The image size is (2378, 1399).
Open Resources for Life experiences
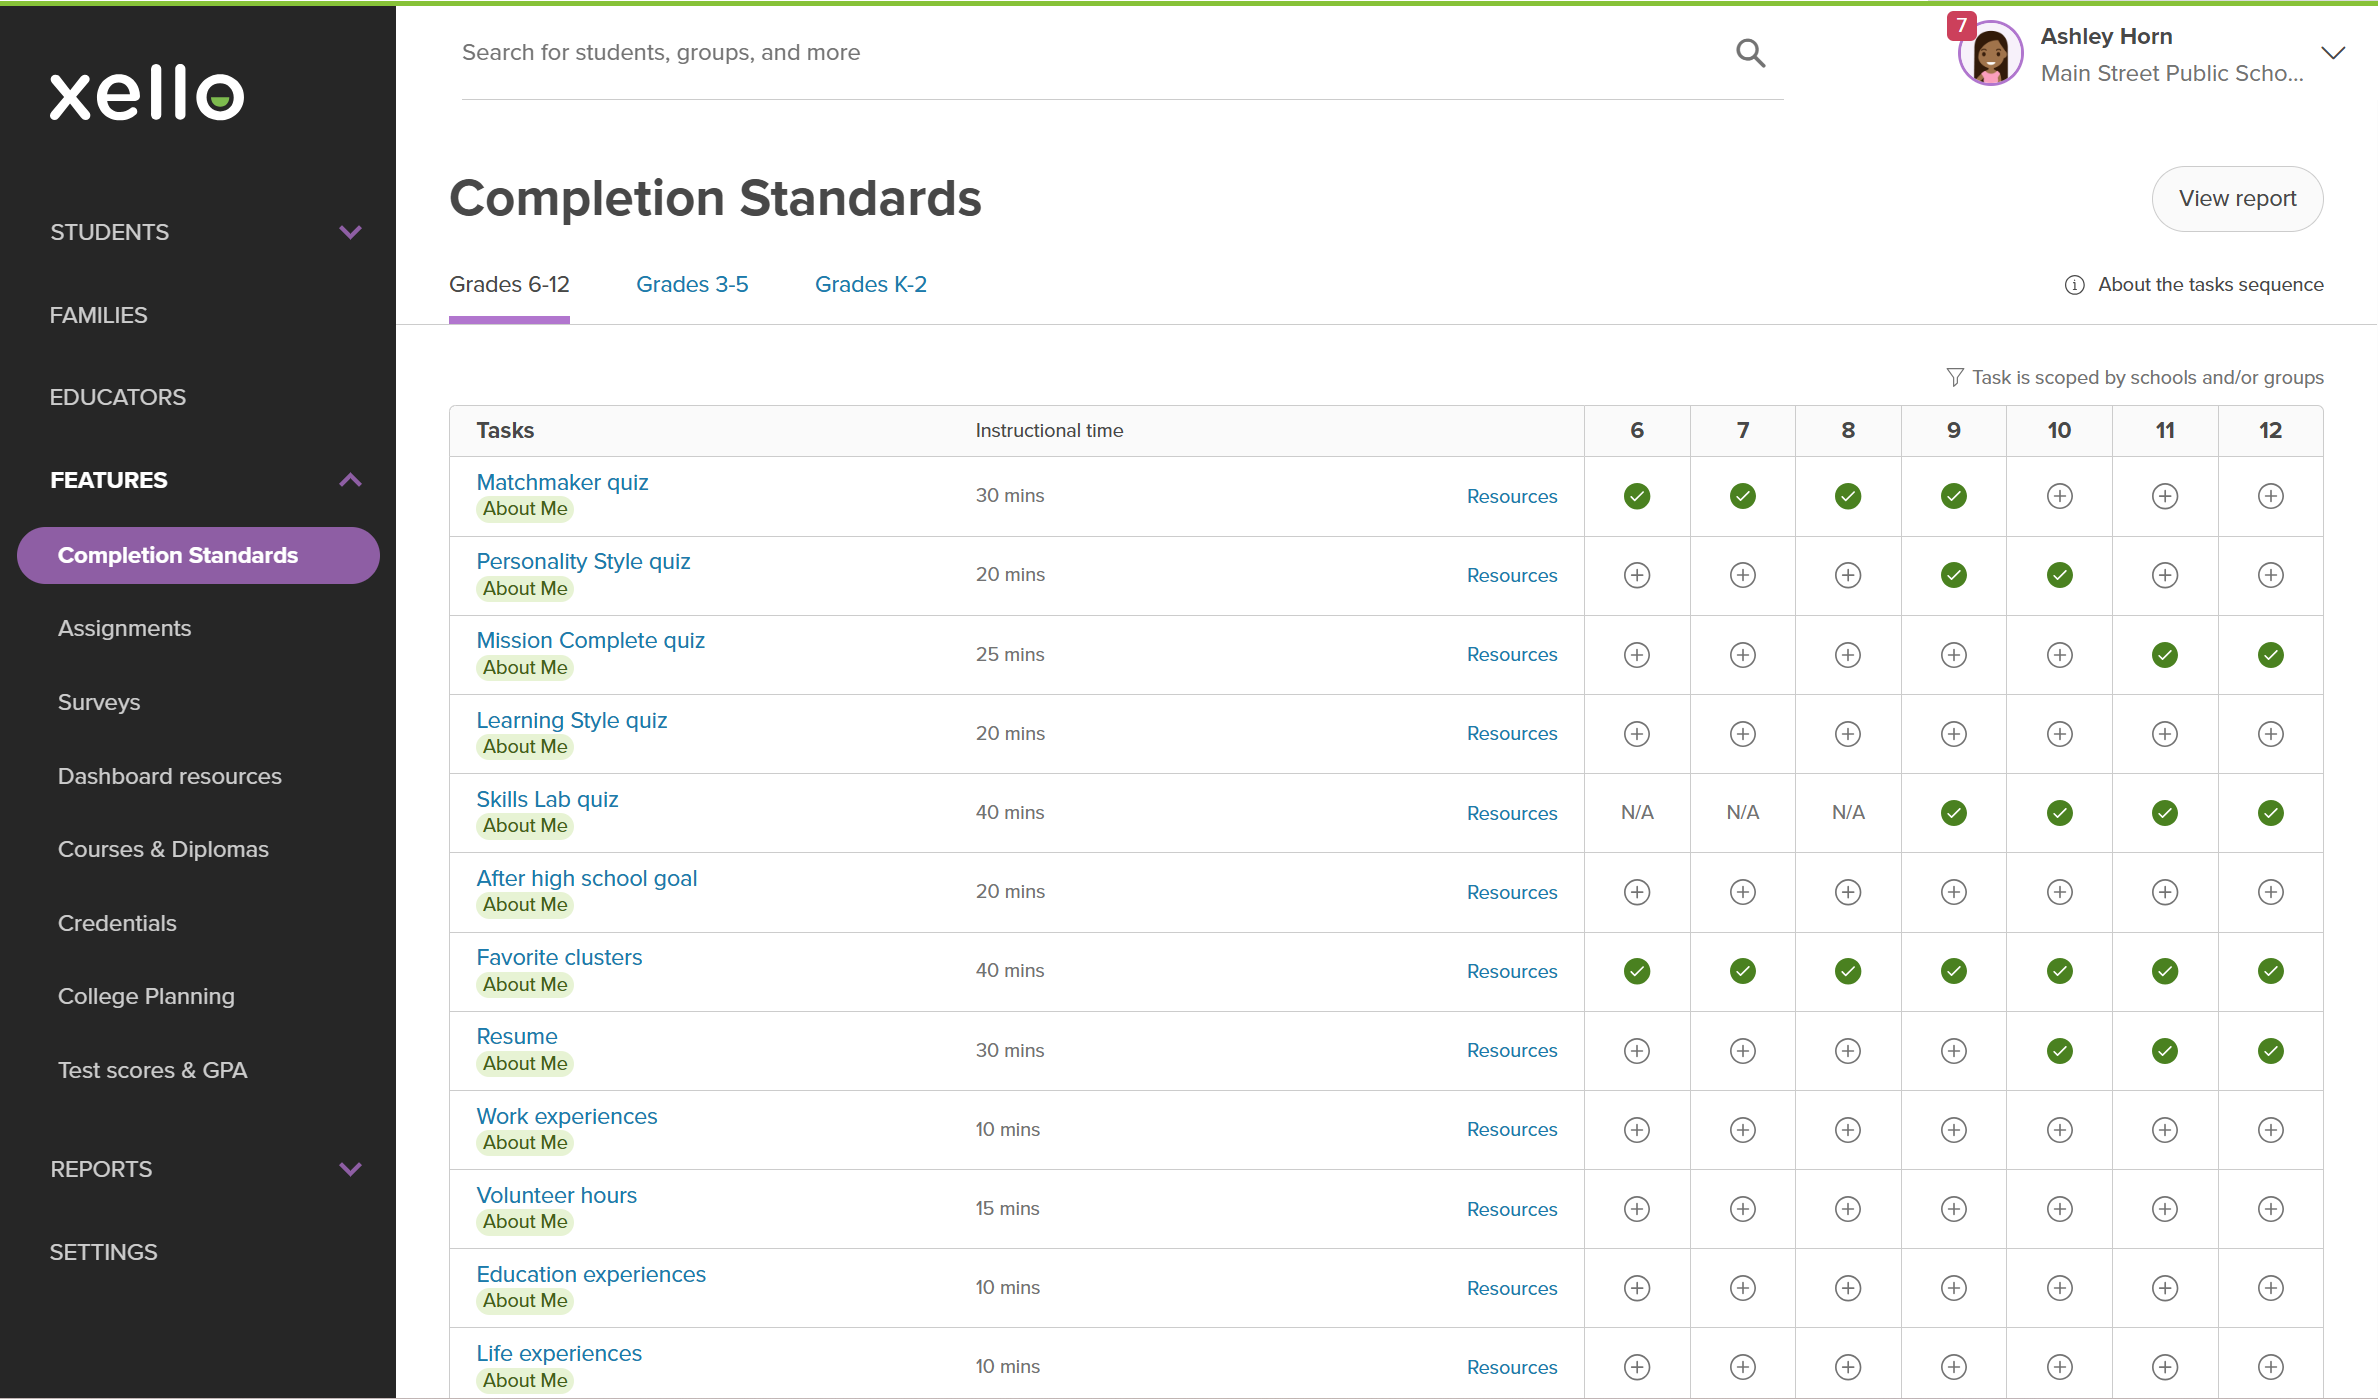[x=1512, y=1368]
